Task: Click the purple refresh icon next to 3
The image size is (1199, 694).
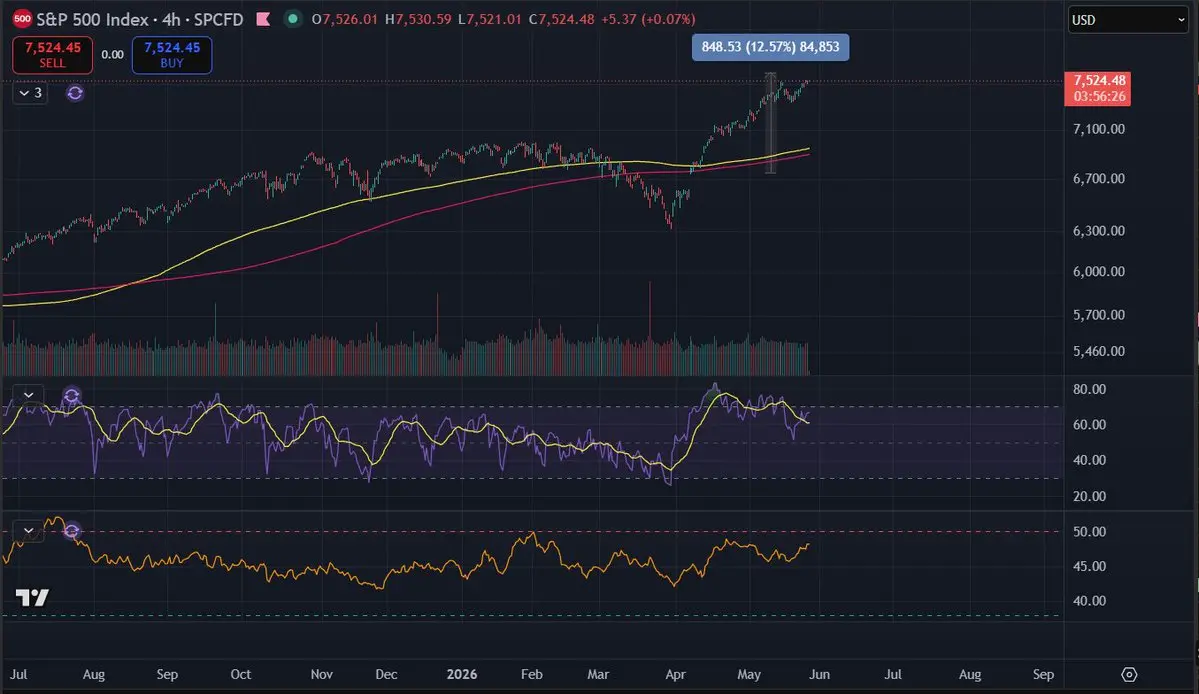Action: click(x=74, y=93)
